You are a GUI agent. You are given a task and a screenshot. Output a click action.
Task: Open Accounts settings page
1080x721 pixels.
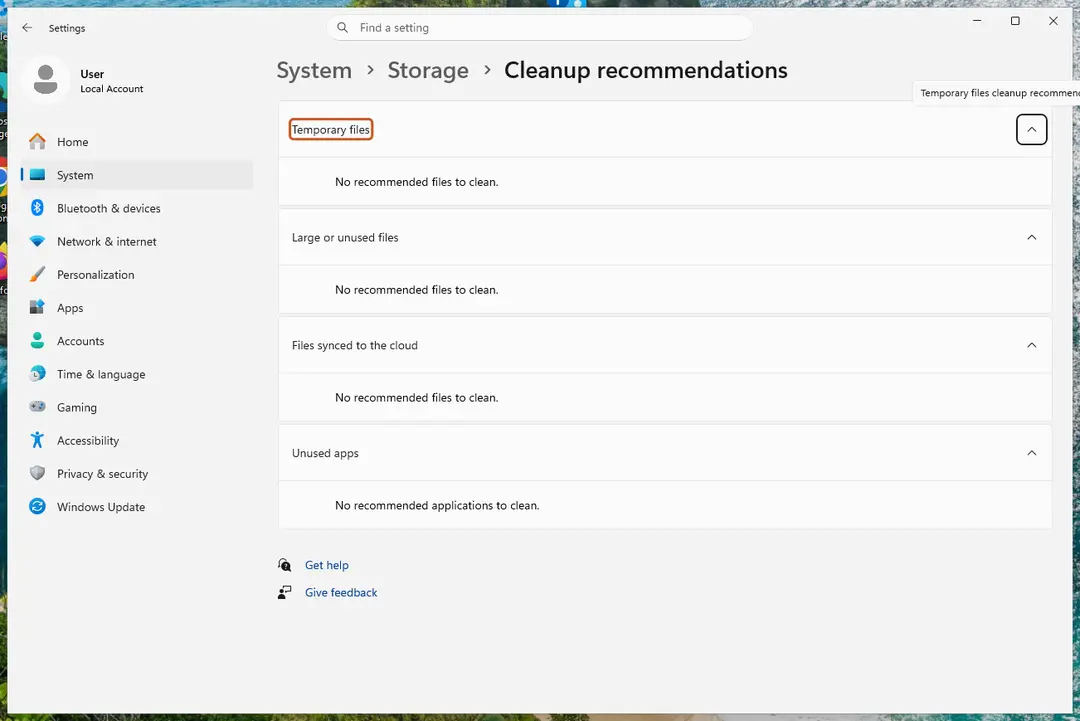pos(137,341)
